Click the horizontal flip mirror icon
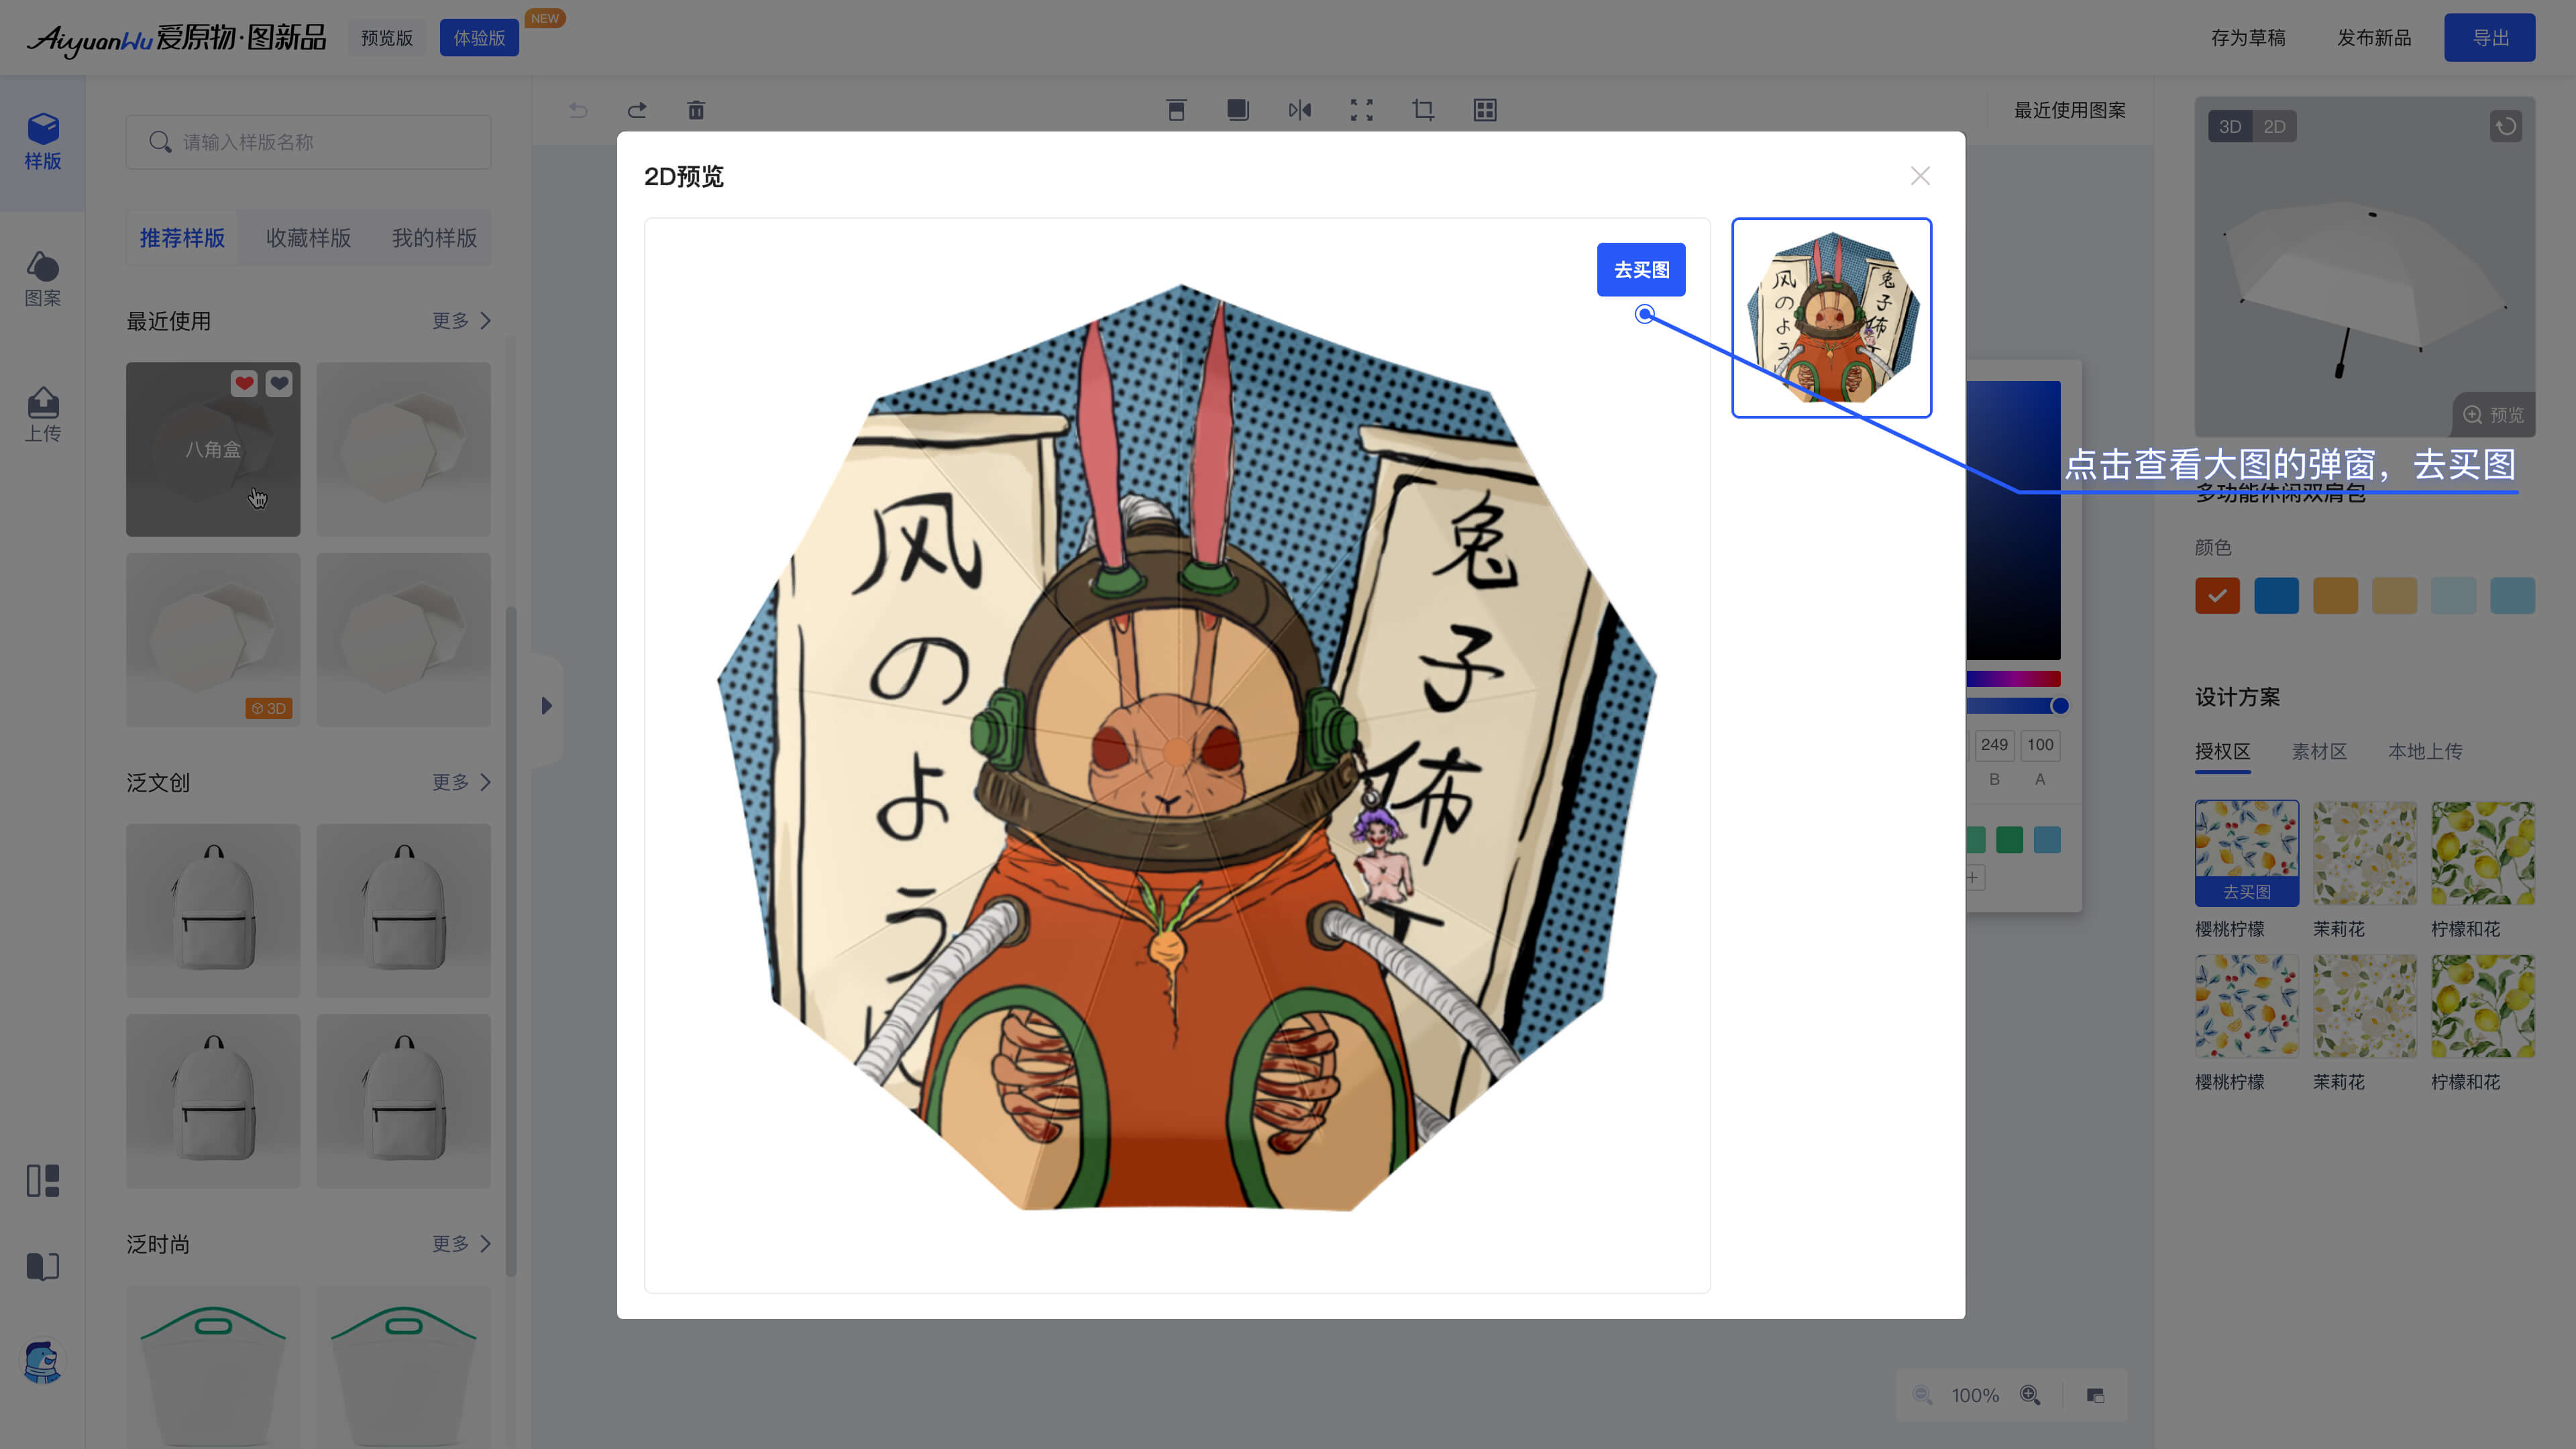 coord(1300,110)
